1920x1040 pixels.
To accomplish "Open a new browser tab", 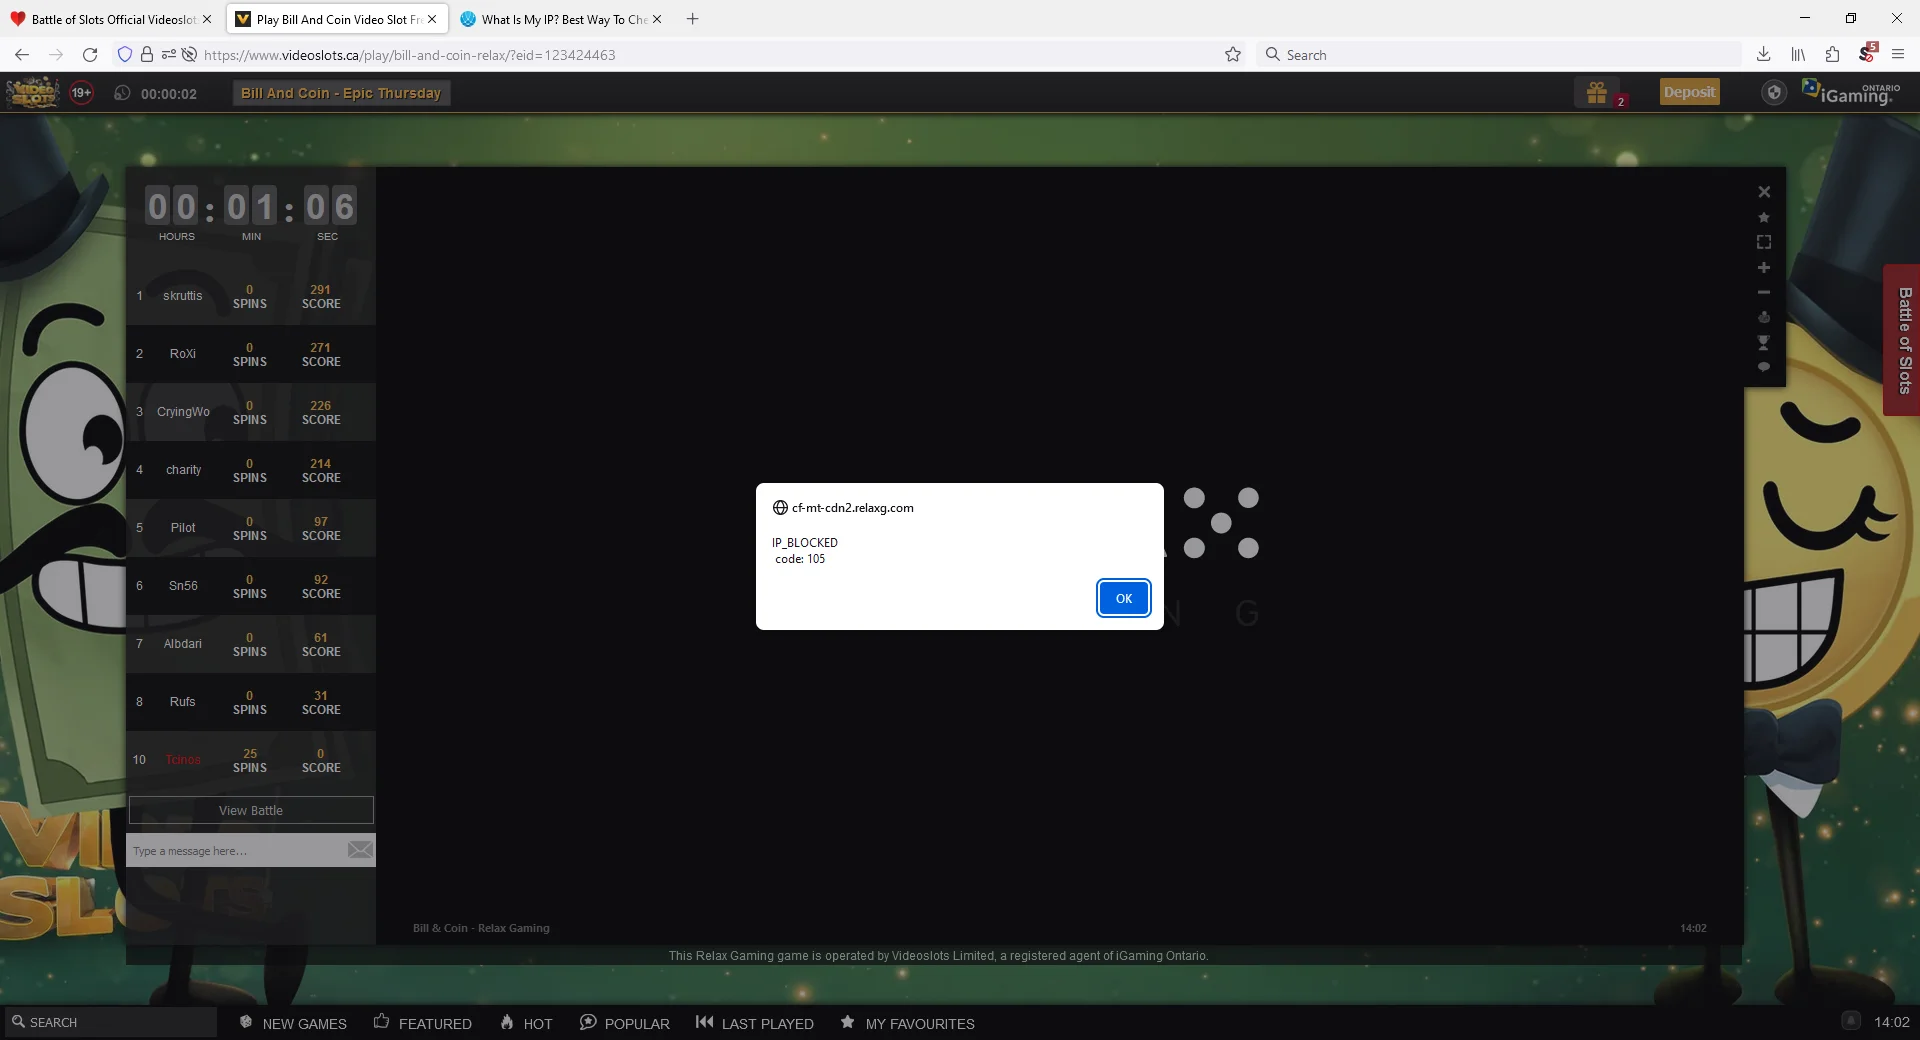I will click(x=692, y=19).
